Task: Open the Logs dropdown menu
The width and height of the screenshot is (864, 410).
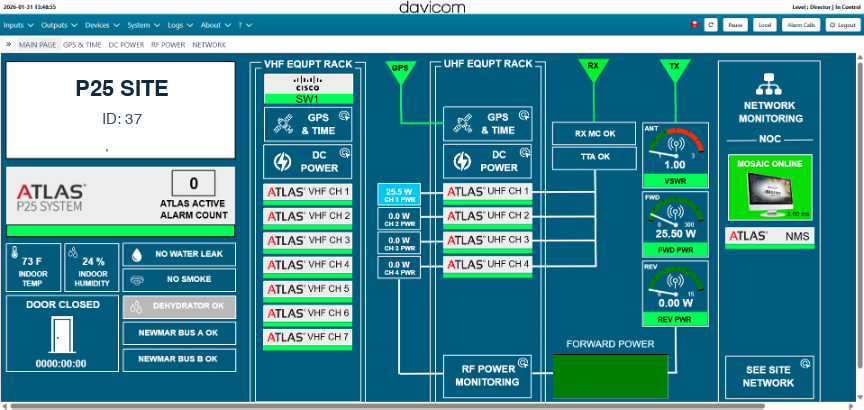Action: [181, 25]
